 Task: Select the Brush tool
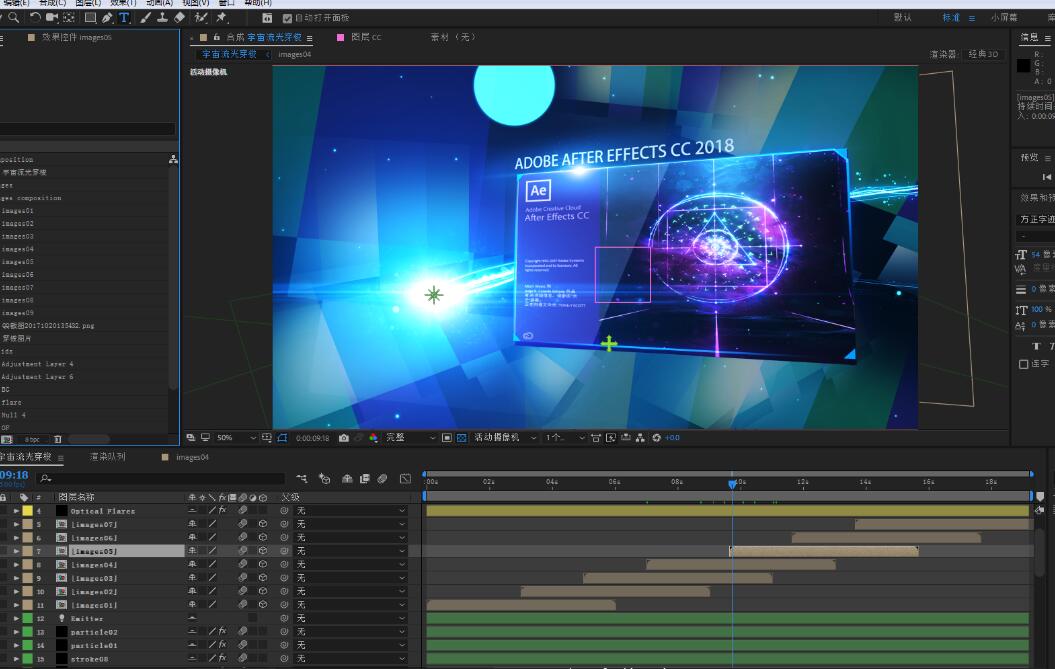[x=145, y=17]
